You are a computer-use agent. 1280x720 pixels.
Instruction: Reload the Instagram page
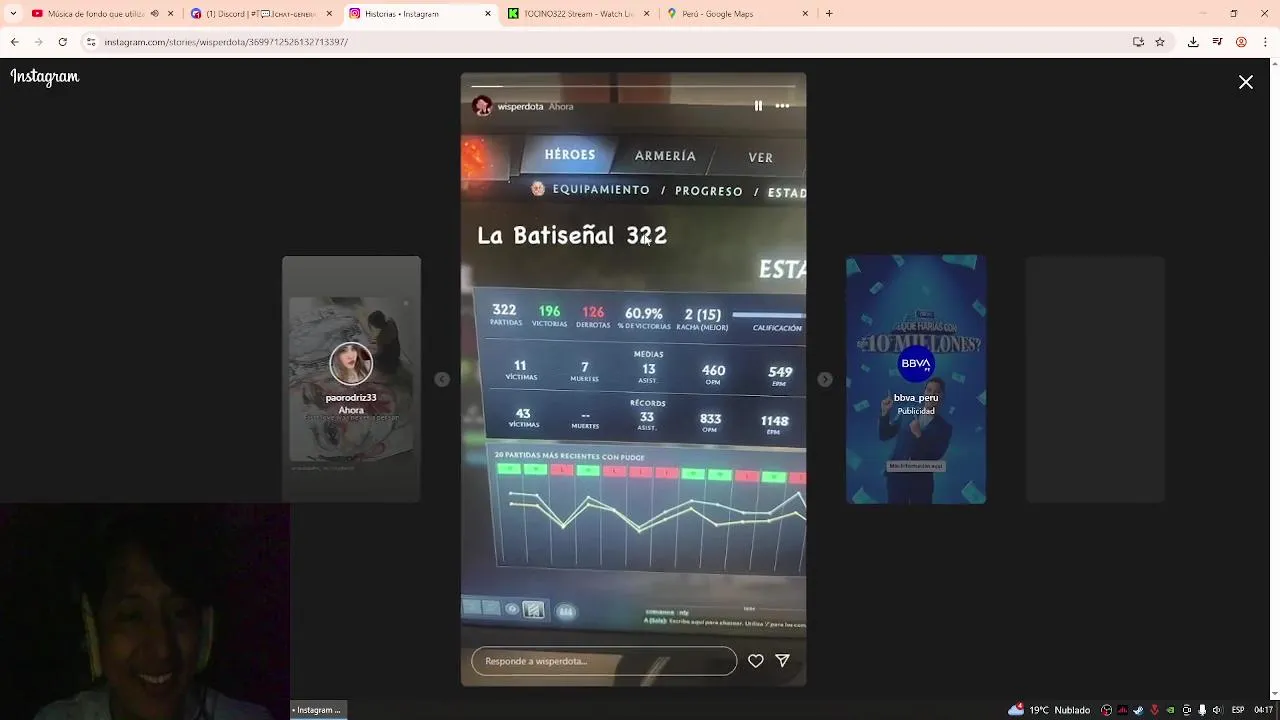[62, 42]
